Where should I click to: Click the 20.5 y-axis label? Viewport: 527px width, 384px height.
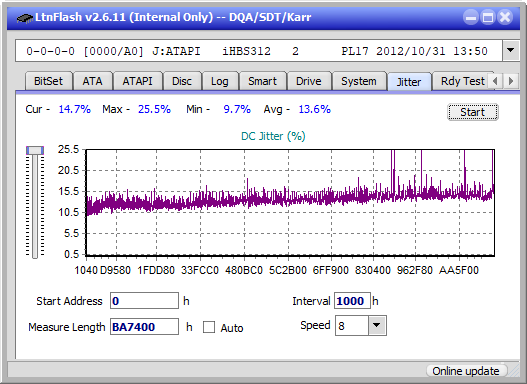click(68, 170)
